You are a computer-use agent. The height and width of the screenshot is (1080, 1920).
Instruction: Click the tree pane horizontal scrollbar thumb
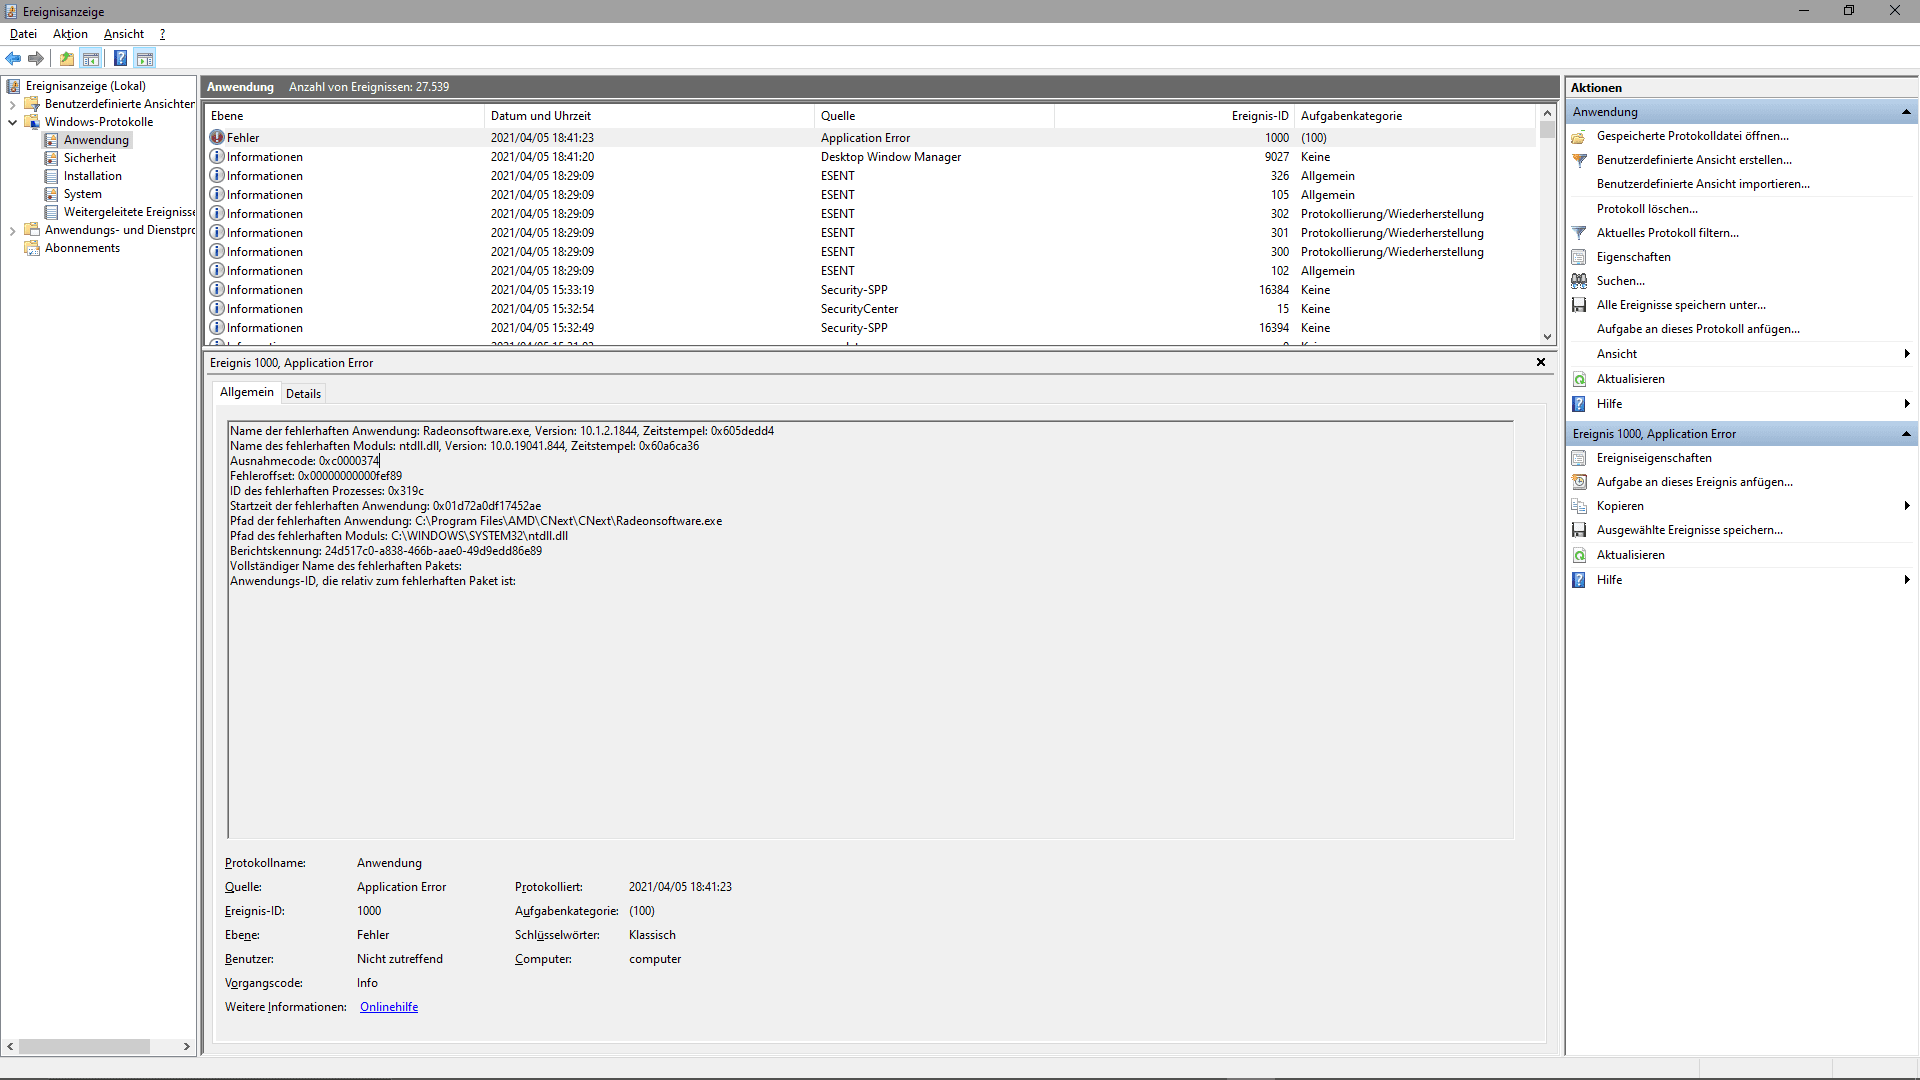coord(84,1046)
